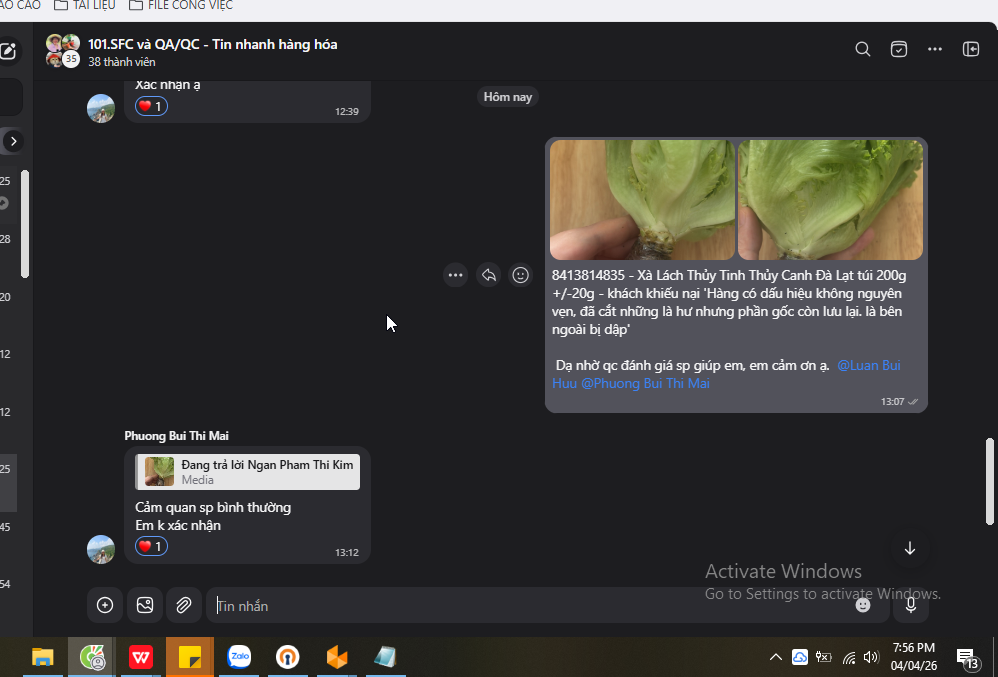Open volume control in system tray
The image size is (998, 677).
(871, 657)
